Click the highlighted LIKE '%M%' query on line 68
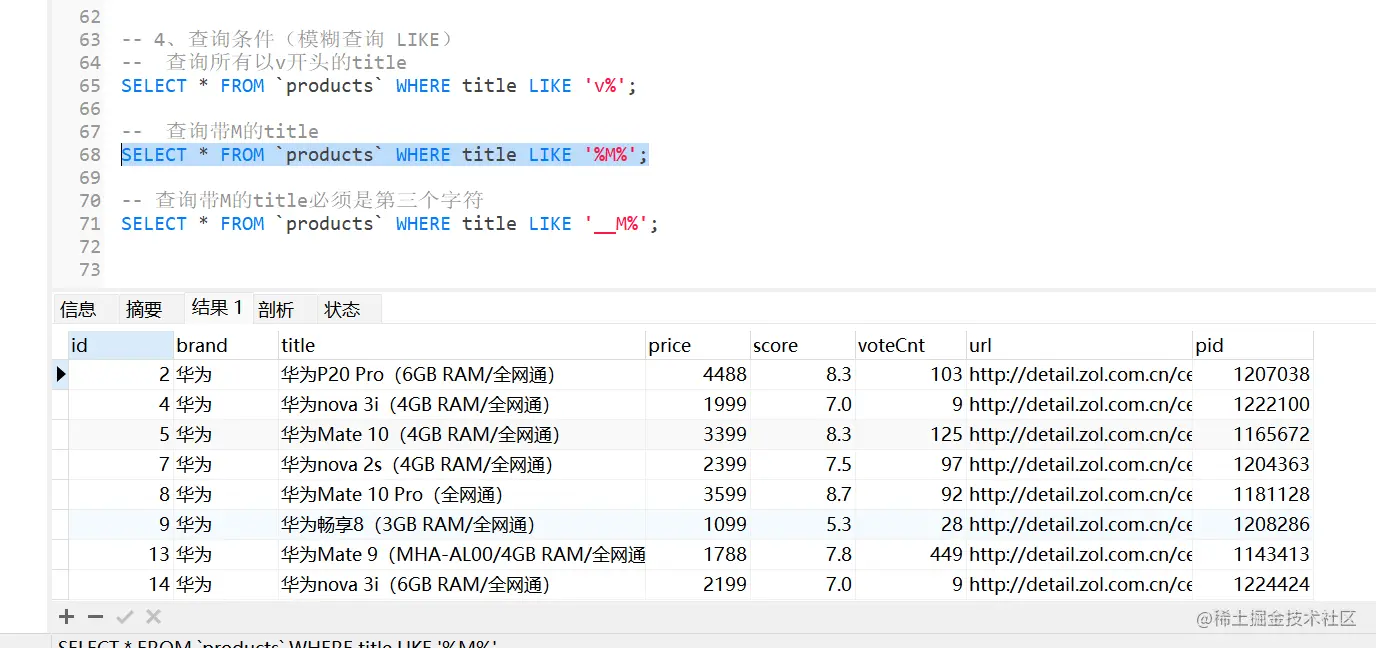 pyautogui.click(x=385, y=155)
